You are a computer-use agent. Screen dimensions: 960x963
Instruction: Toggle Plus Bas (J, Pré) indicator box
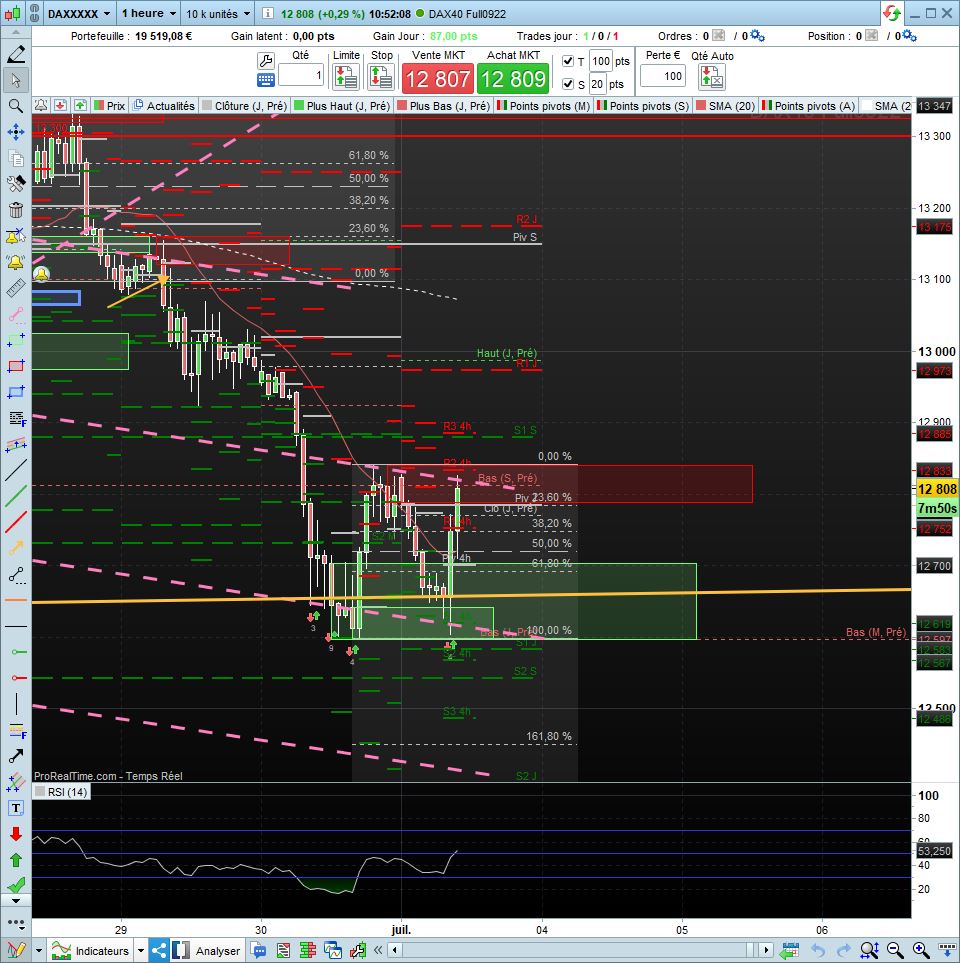point(402,106)
